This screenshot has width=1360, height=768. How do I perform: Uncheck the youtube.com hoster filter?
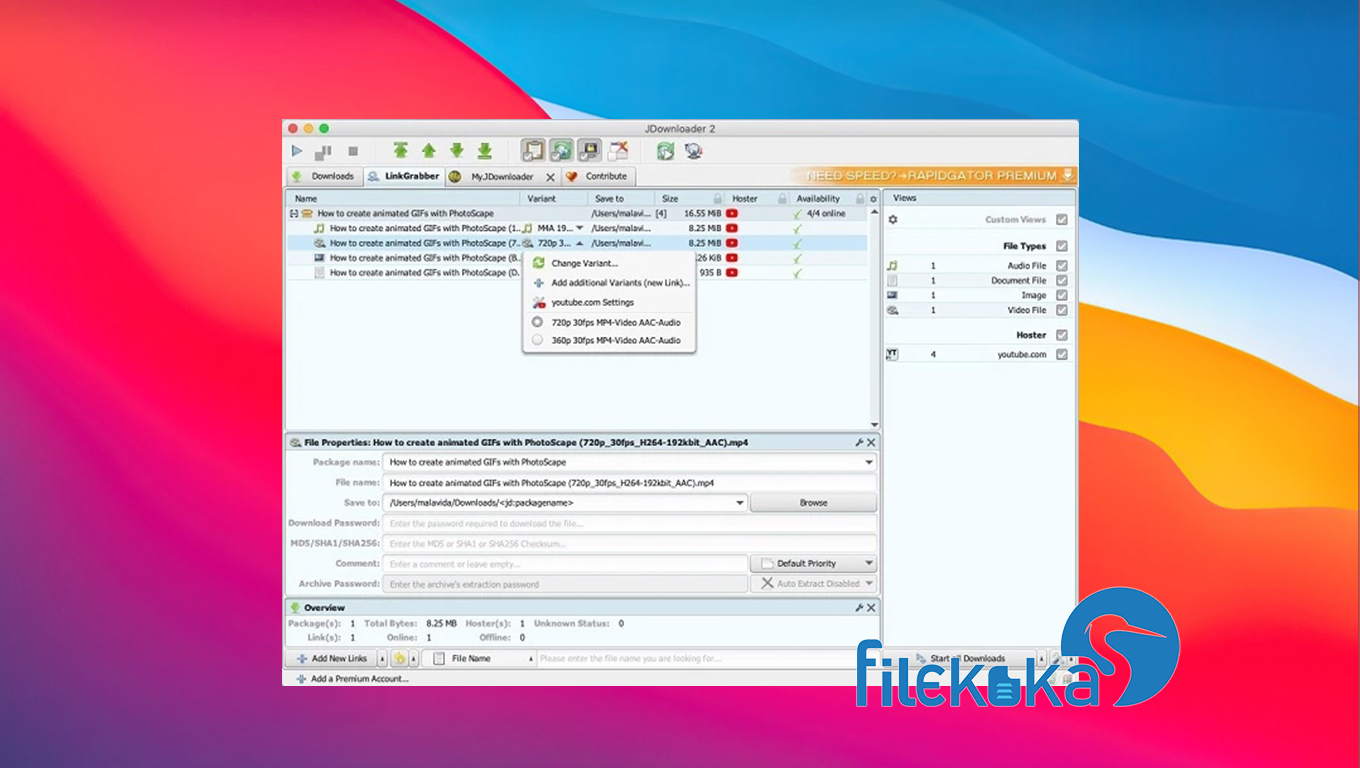coord(1062,354)
